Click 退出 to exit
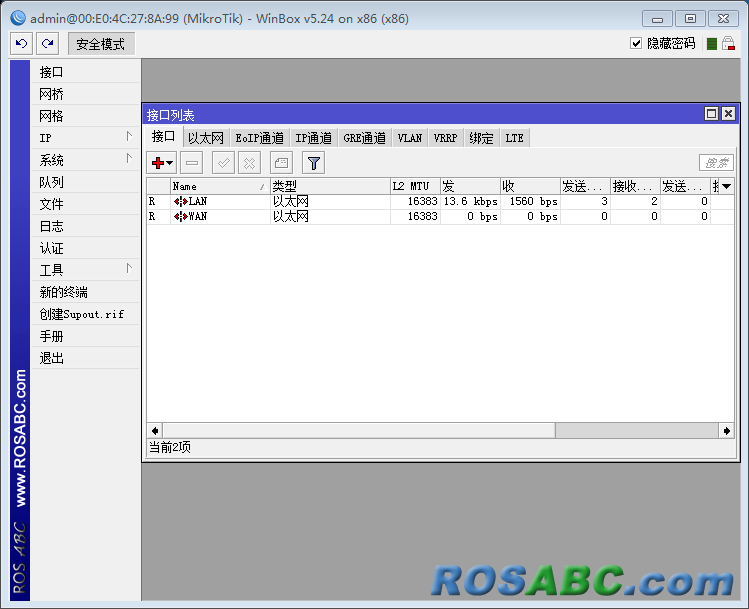 tap(86, 358)
